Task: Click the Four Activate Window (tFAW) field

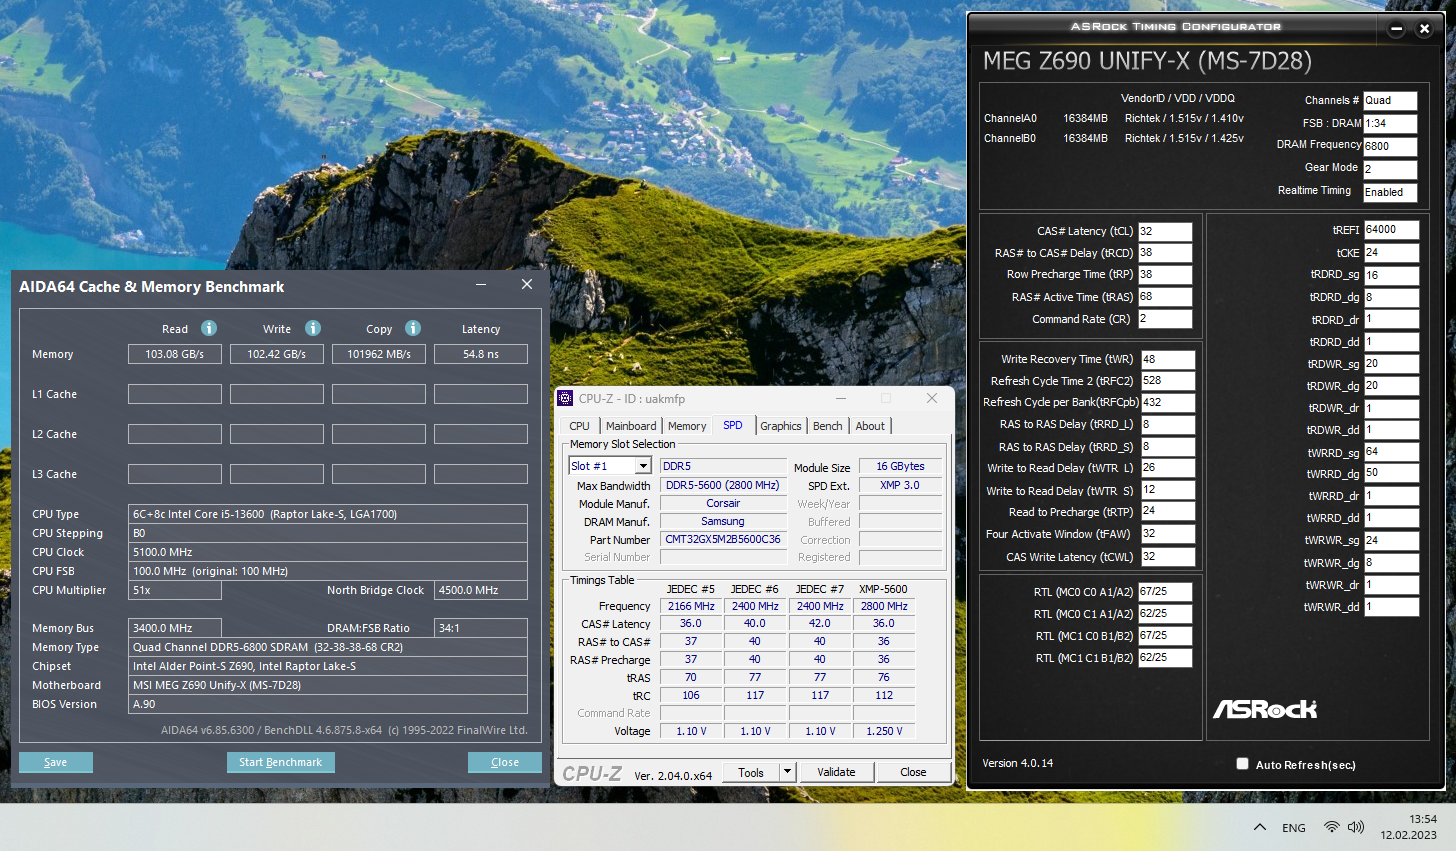Action: click(x=1168, y=534)
